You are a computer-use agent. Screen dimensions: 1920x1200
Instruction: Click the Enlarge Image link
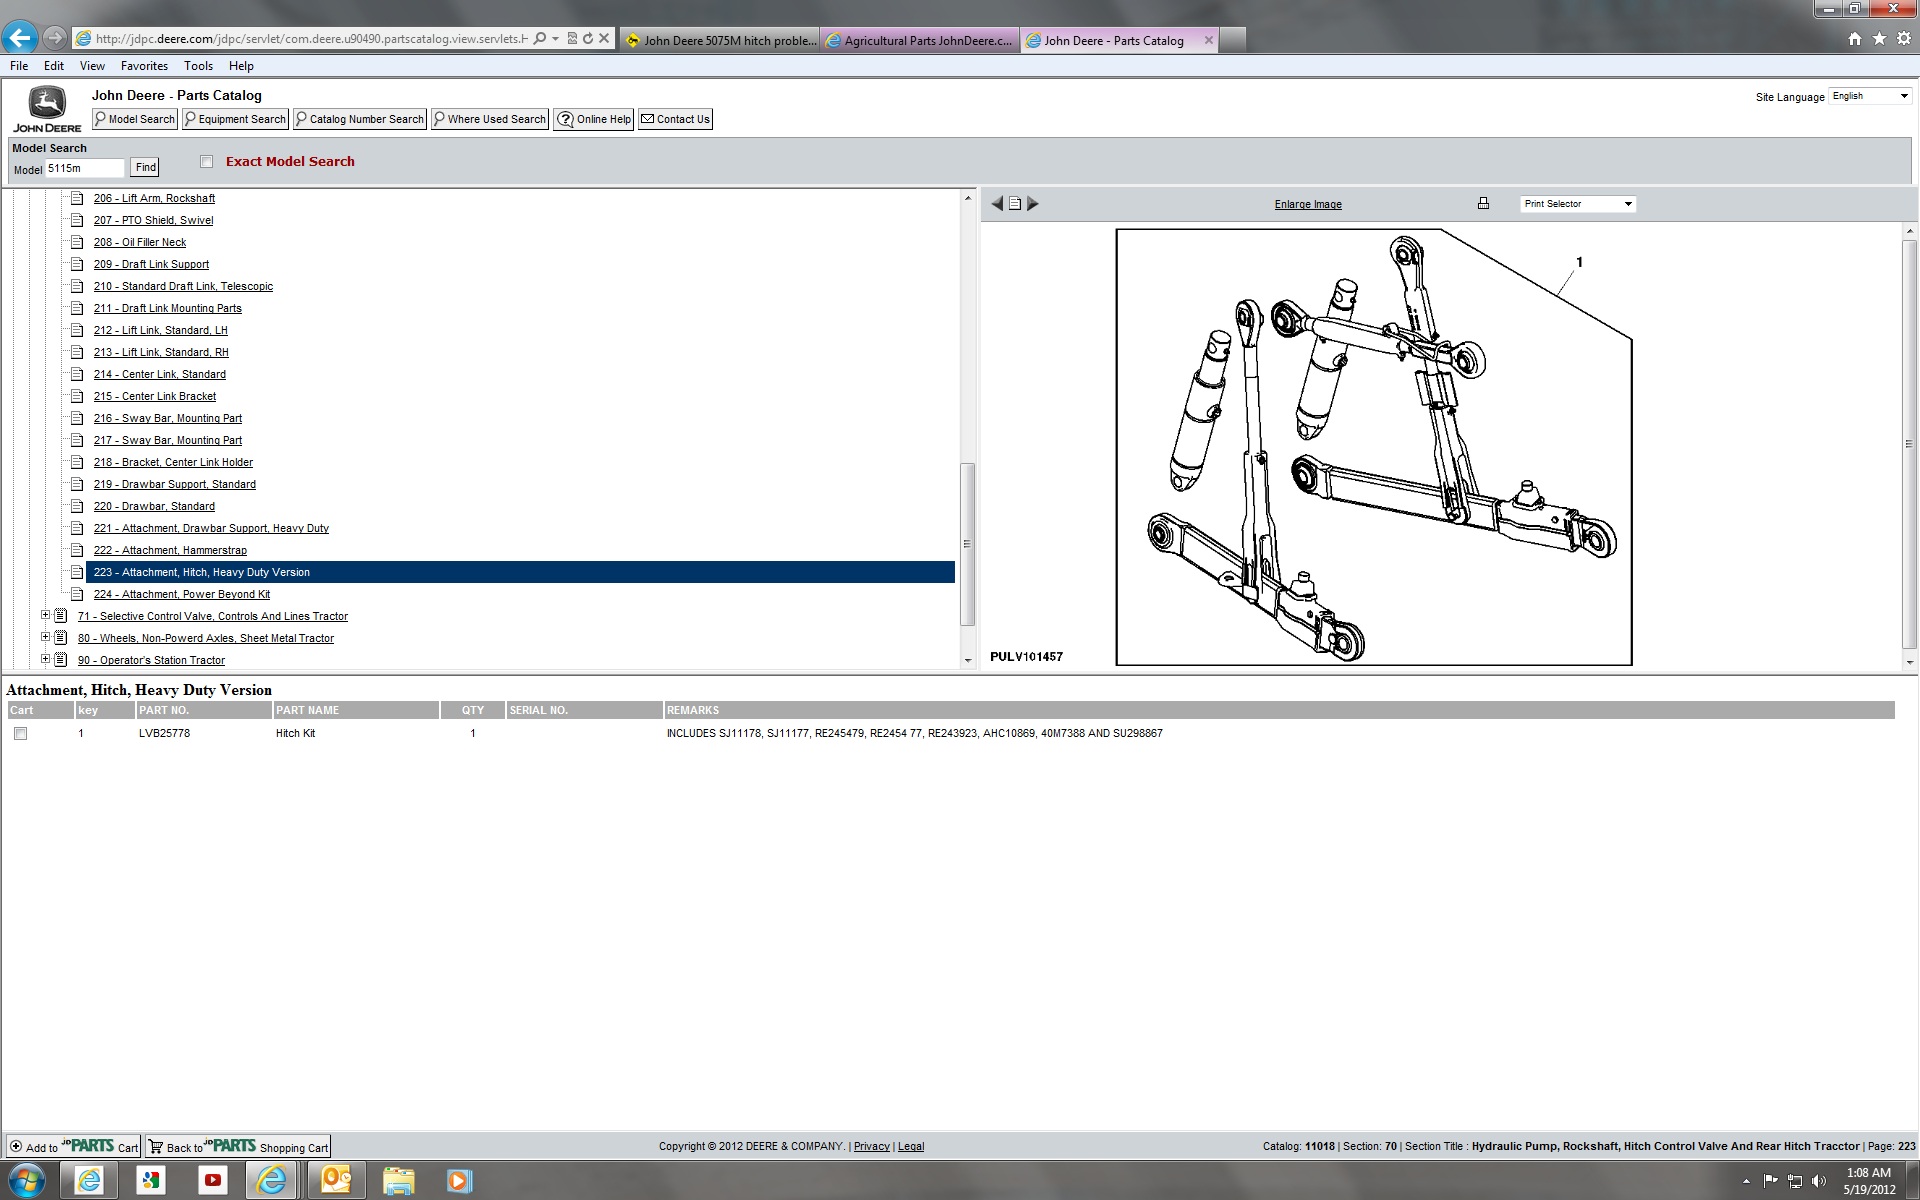(1308, 205)
